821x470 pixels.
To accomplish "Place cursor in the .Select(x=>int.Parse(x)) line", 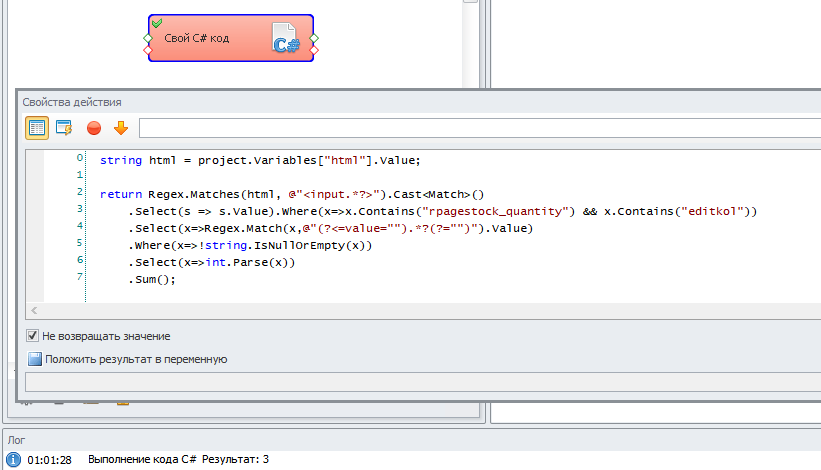I will [212, 262].
